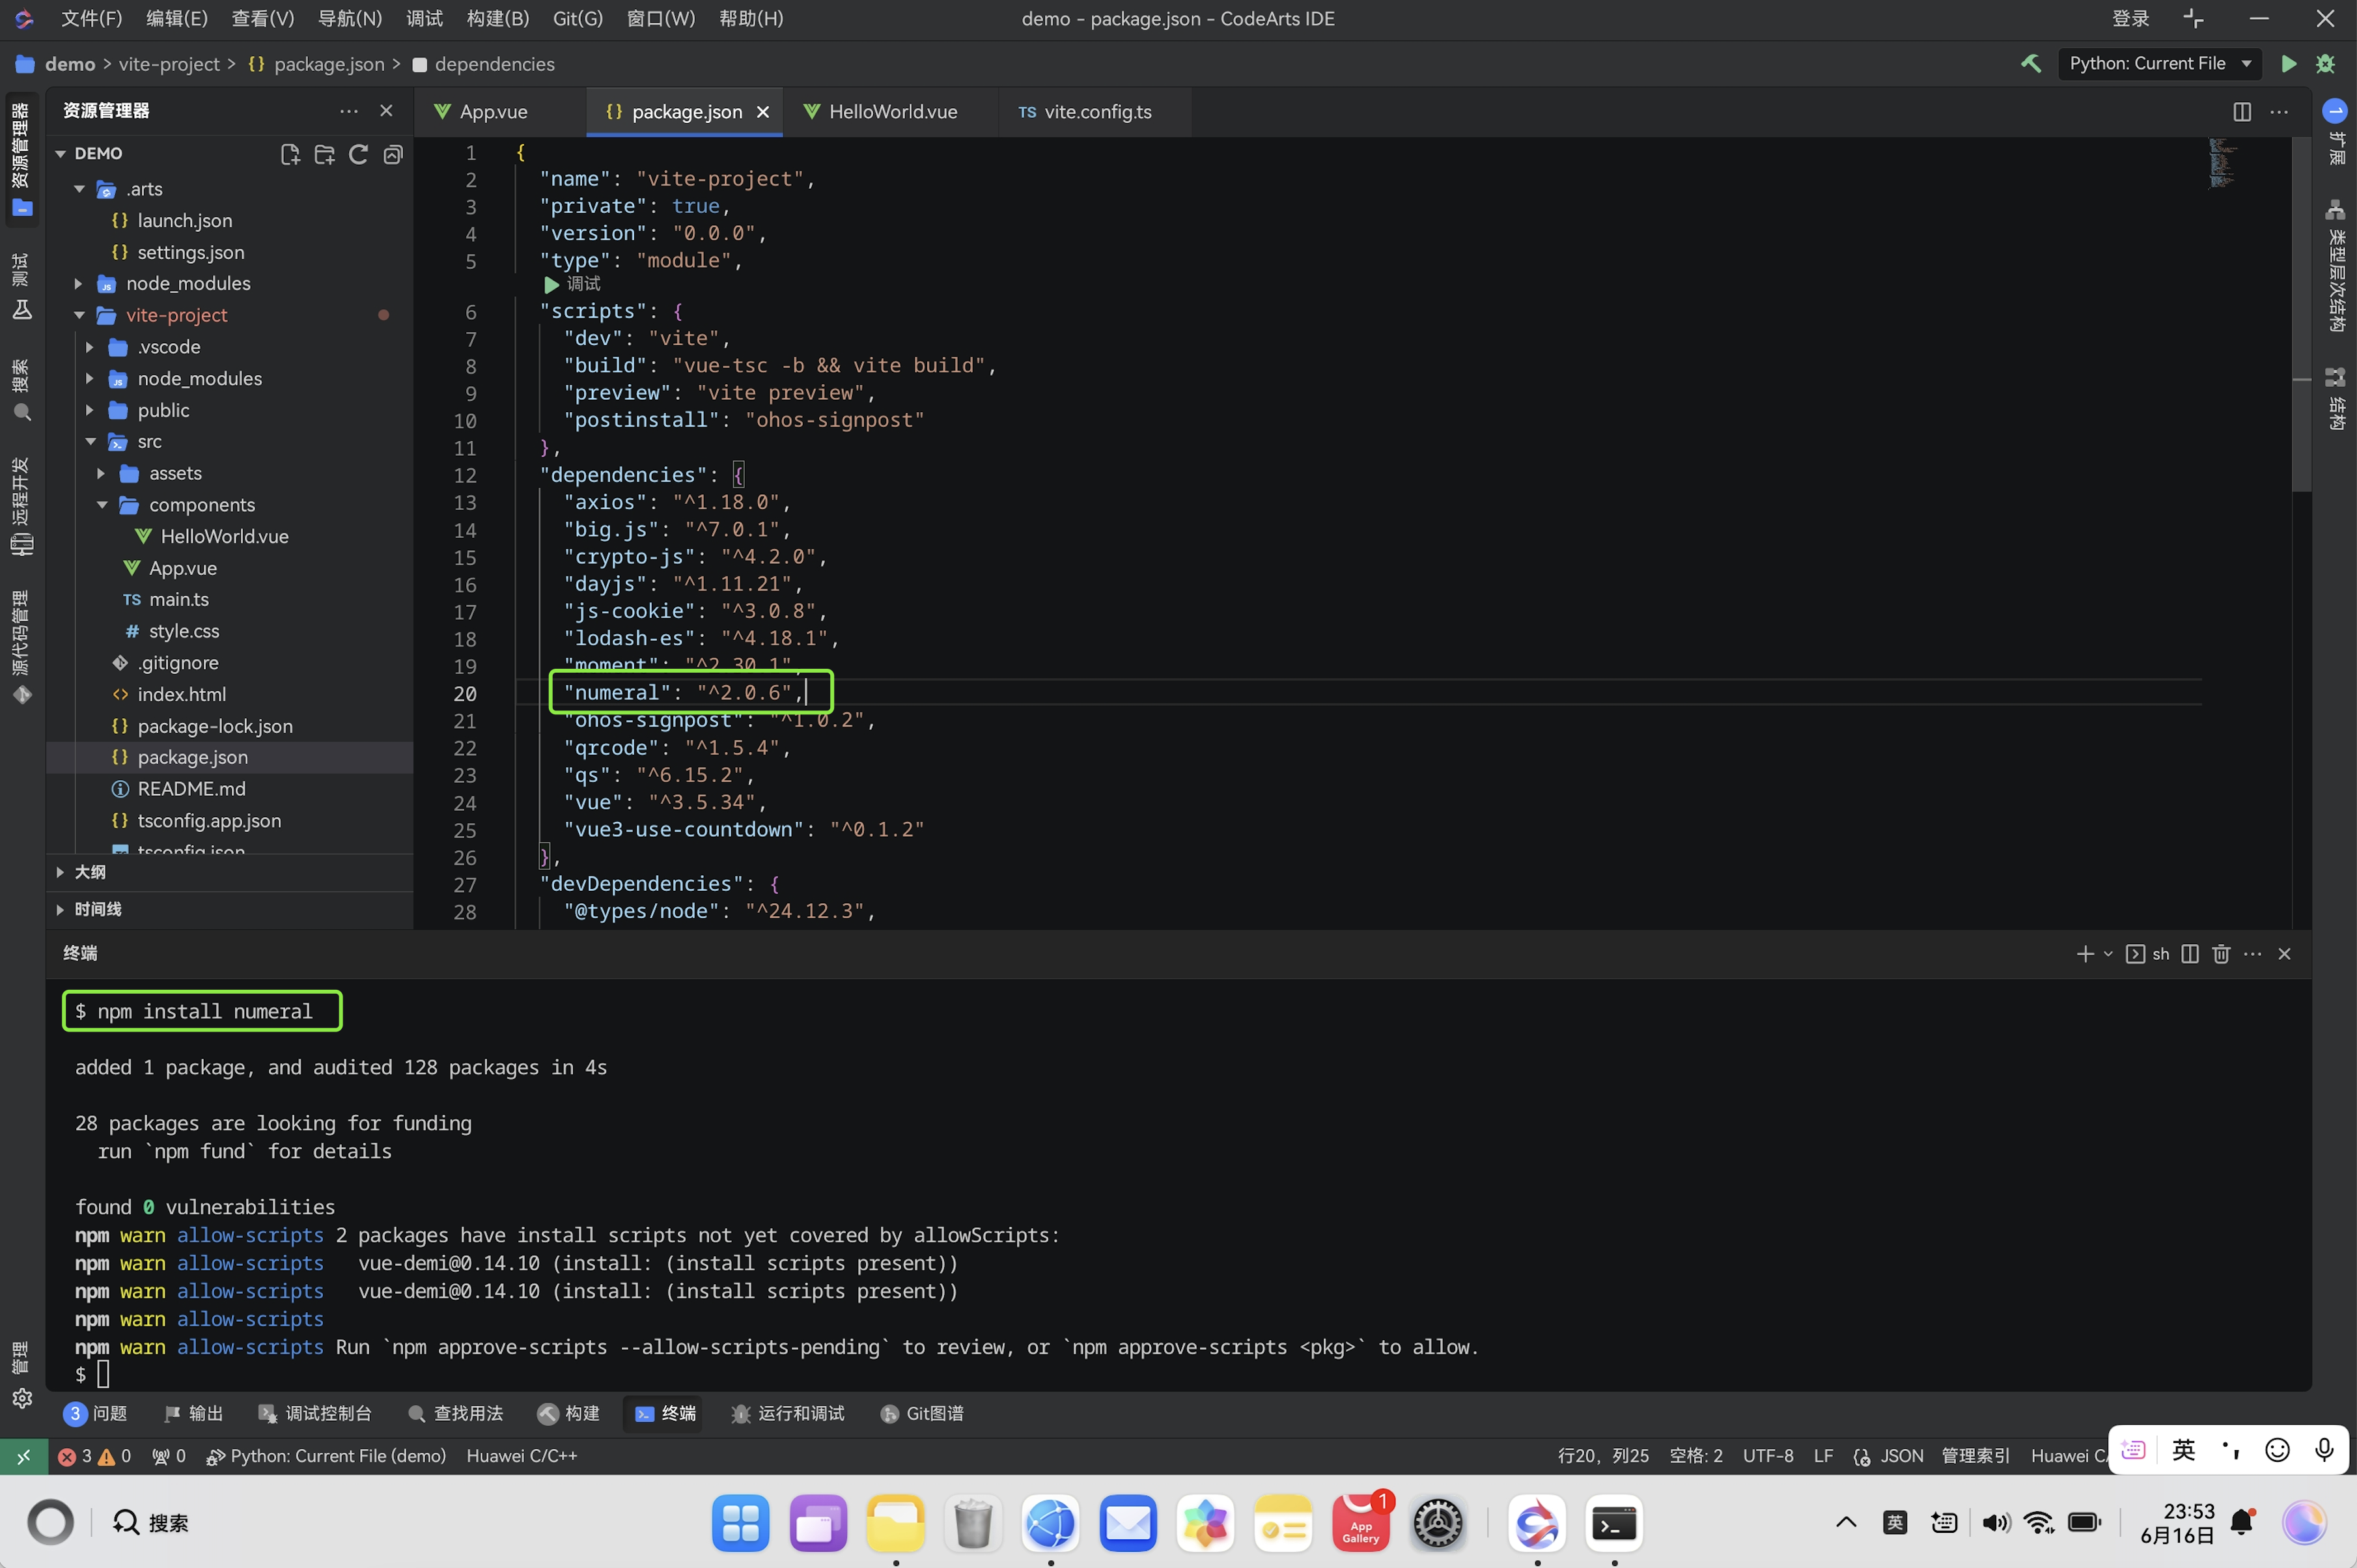The height and width of the screenshot is (1568, 2357).
Task: Collapse the vite-project folder
Action: (x=79, y=315)
